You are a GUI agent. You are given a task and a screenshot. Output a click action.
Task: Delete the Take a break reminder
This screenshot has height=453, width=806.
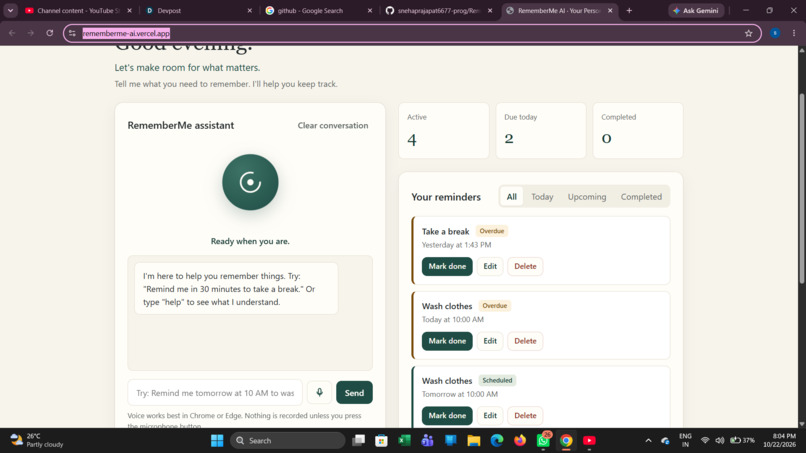(525, 266)
